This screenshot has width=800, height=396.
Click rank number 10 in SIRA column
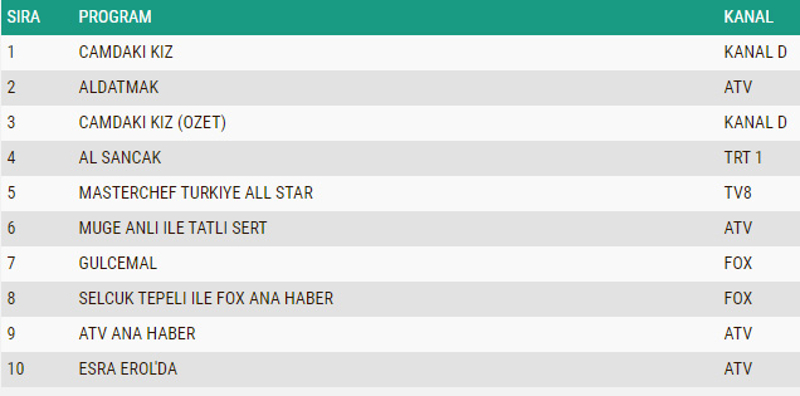click(x=15, y=369)
